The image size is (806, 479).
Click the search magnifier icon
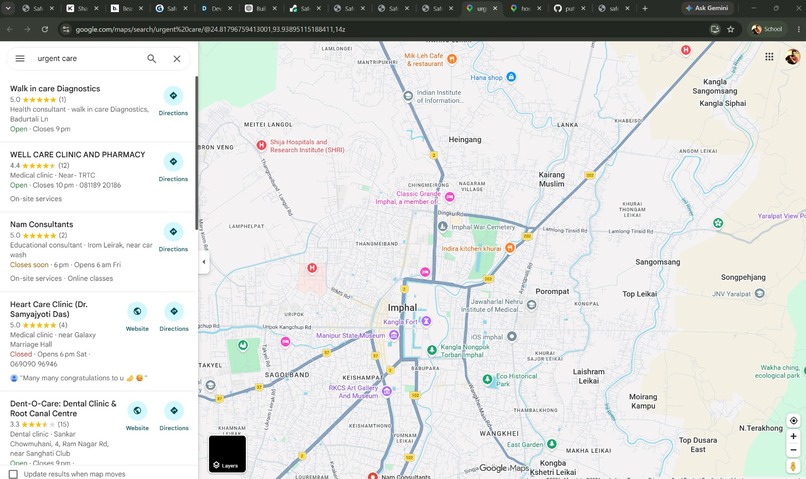pos(152,59)
